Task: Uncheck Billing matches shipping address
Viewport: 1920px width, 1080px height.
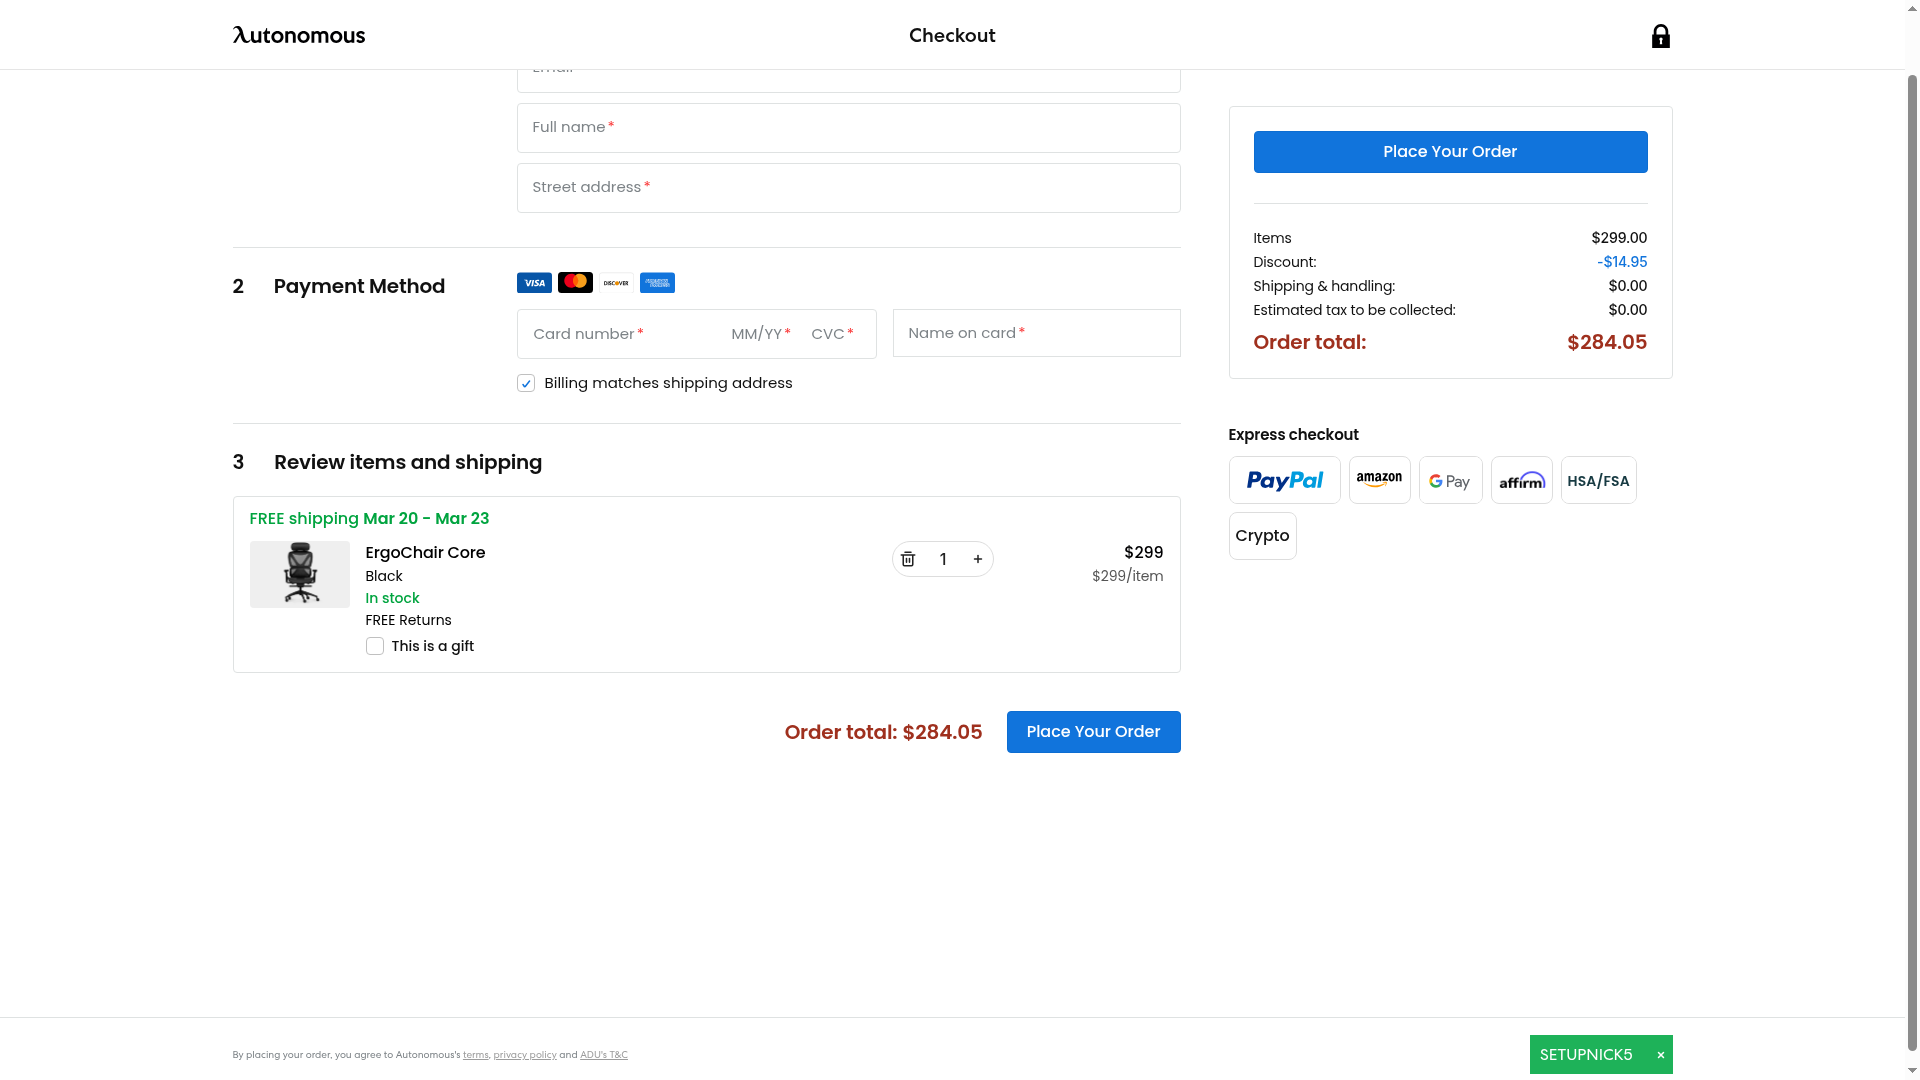Action: 526,383
